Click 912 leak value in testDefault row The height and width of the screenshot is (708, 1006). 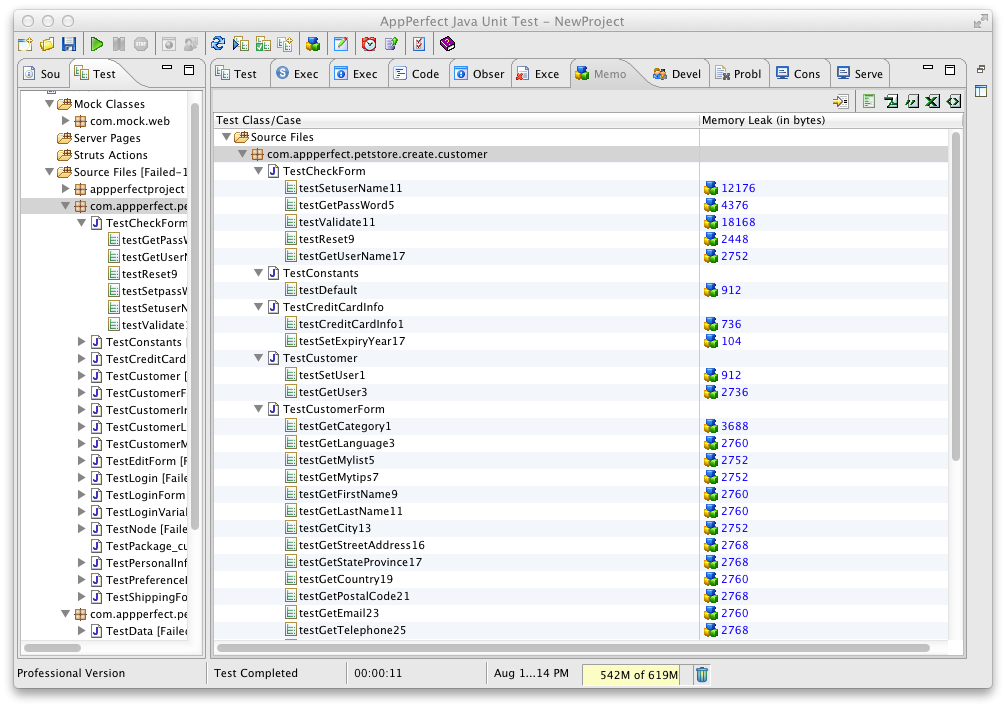[731, 290]
